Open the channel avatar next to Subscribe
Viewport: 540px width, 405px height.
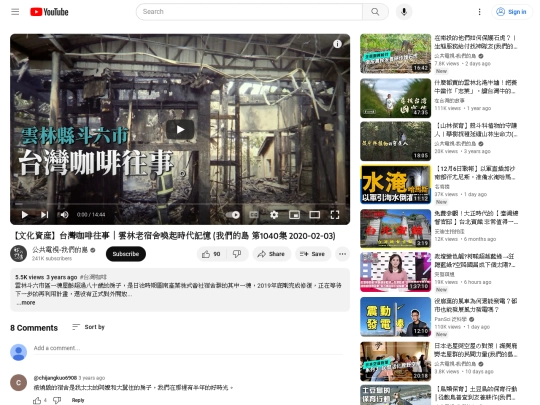19,254
